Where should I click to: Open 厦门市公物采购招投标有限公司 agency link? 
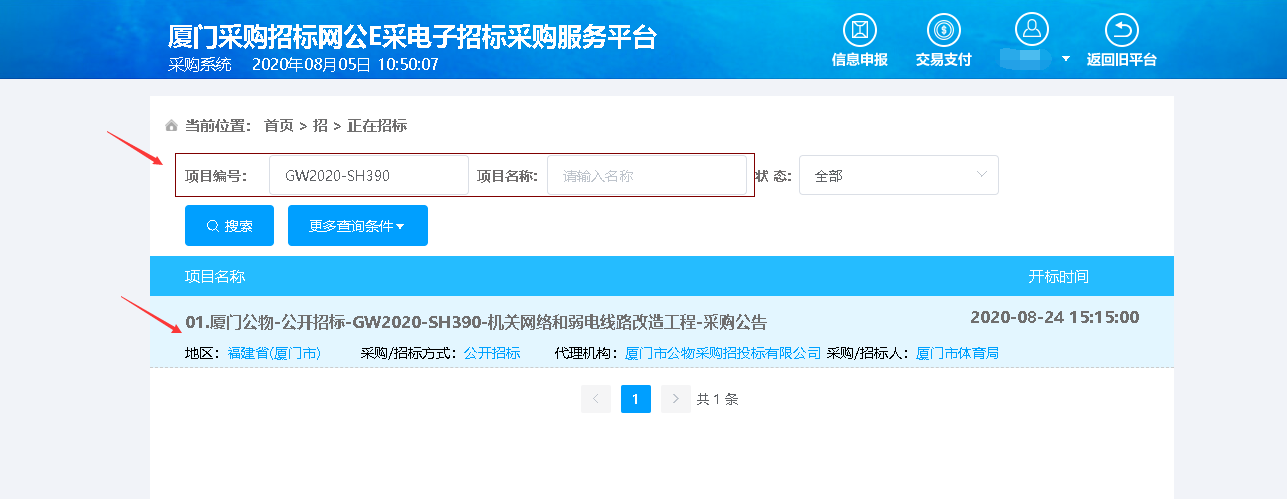tap(722, 353)
